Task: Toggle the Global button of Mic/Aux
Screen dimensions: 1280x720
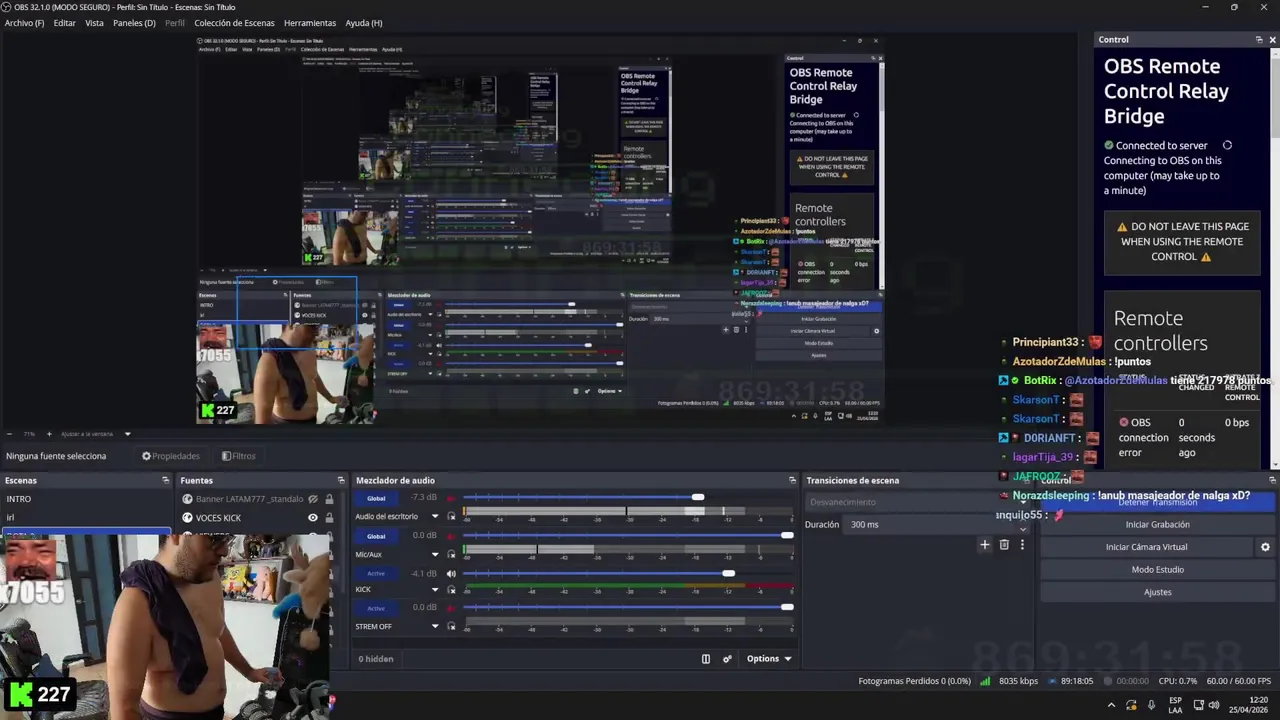Action: tap(376, 536)
